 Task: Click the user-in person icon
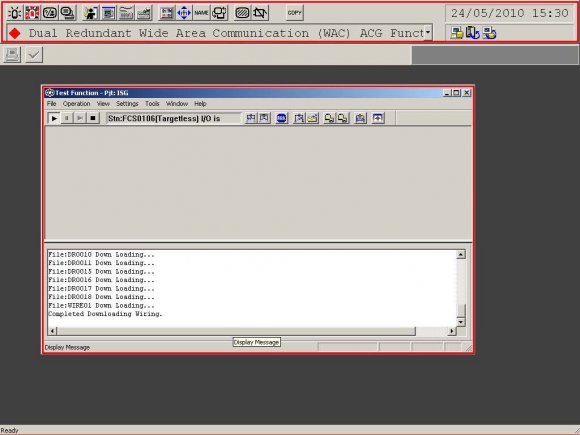90,13
